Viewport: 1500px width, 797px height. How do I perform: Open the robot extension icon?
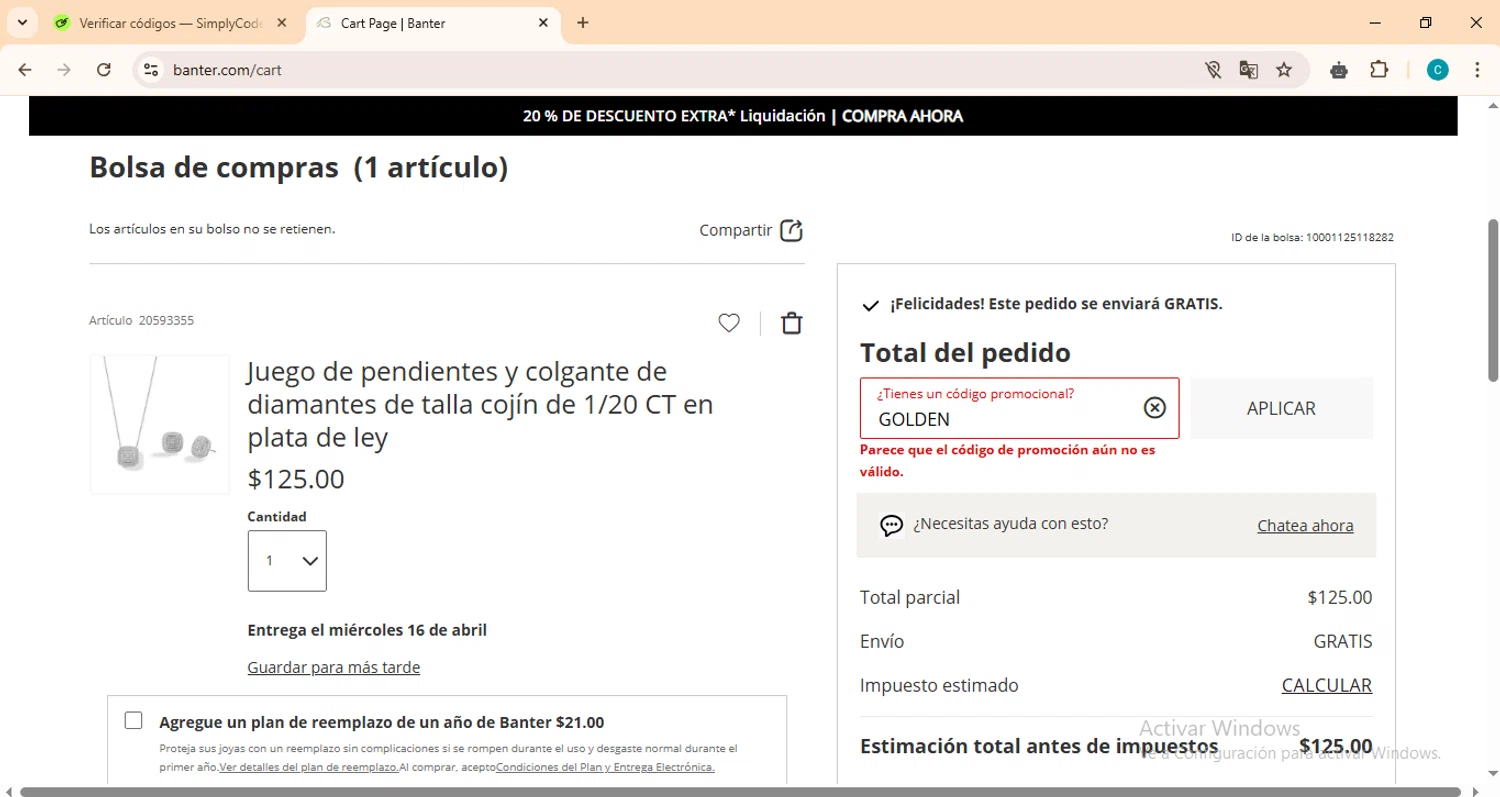coord(1339,70)
